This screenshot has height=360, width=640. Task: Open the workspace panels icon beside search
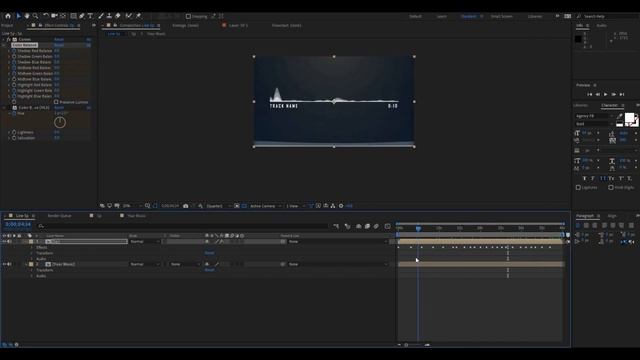point(567,16)
